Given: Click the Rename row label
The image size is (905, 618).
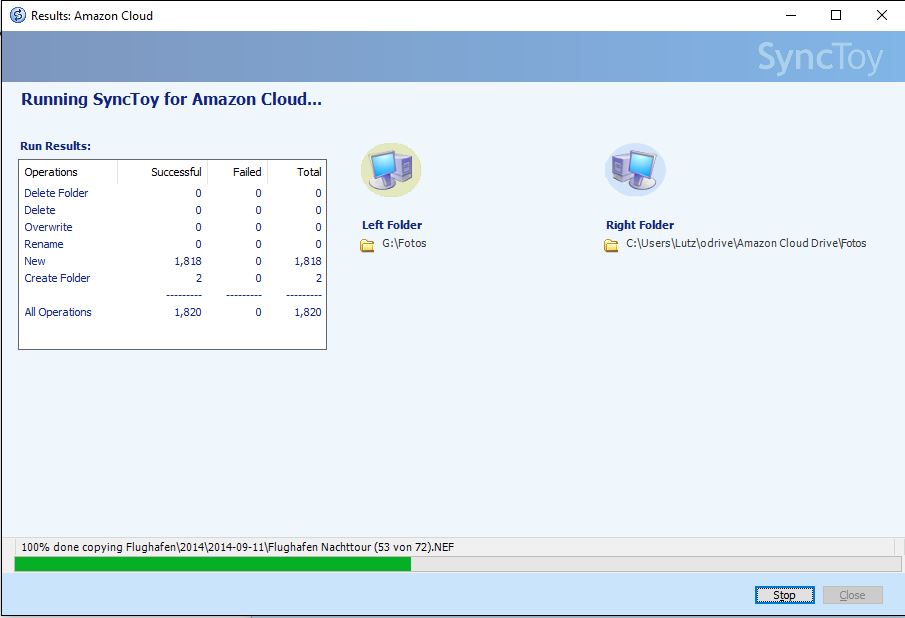Looking at the screenshot, I should (x=44, y=244).
